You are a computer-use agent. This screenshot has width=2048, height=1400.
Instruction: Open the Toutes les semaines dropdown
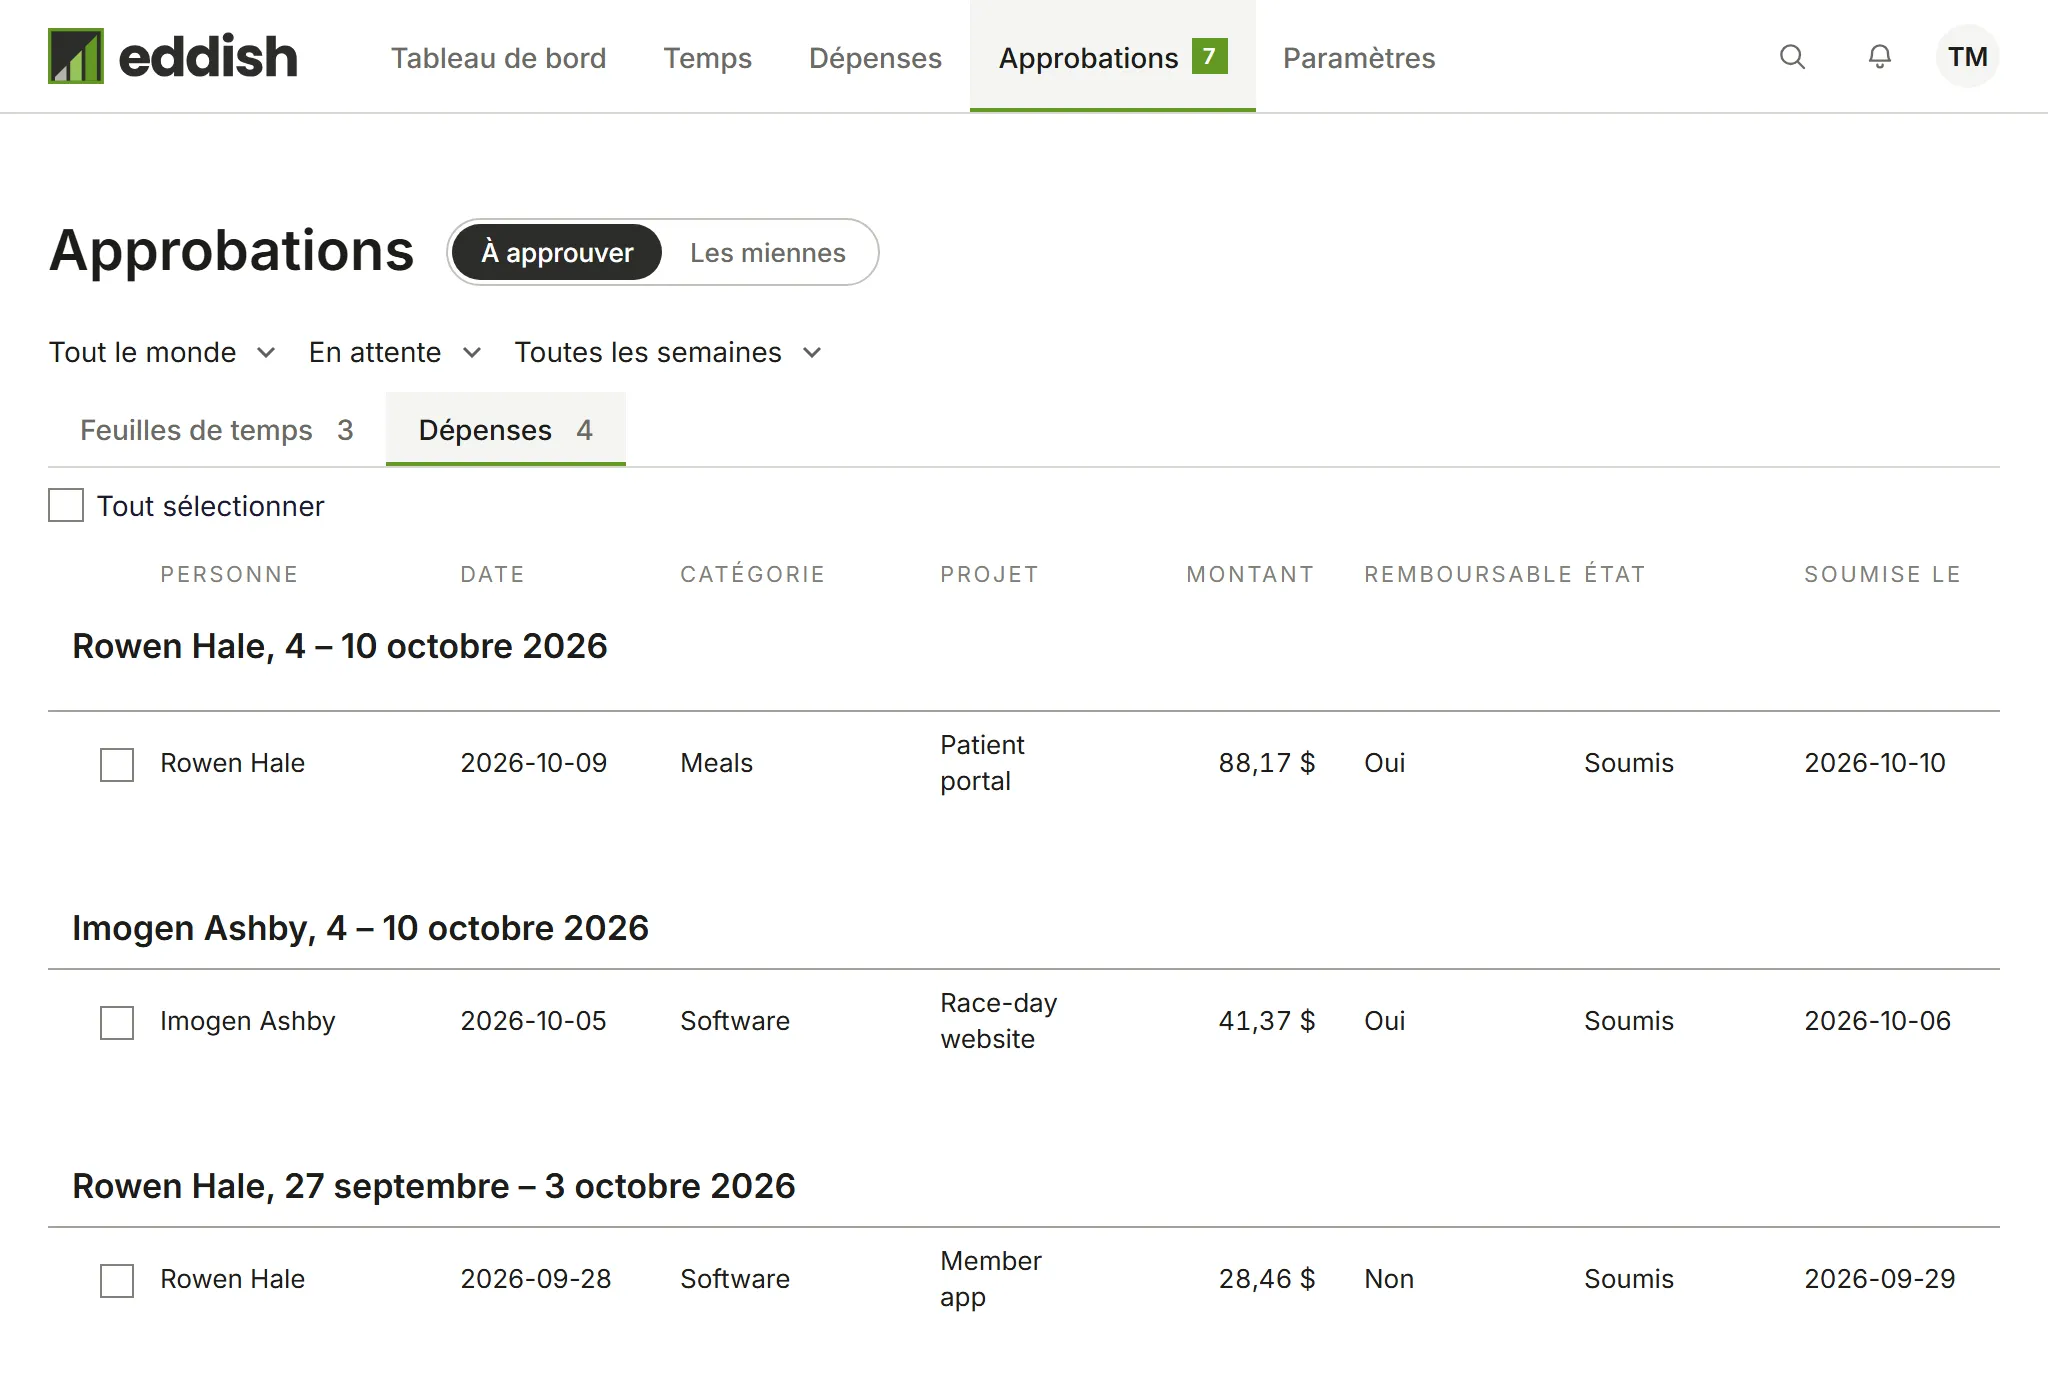click(x=668, y=352)
